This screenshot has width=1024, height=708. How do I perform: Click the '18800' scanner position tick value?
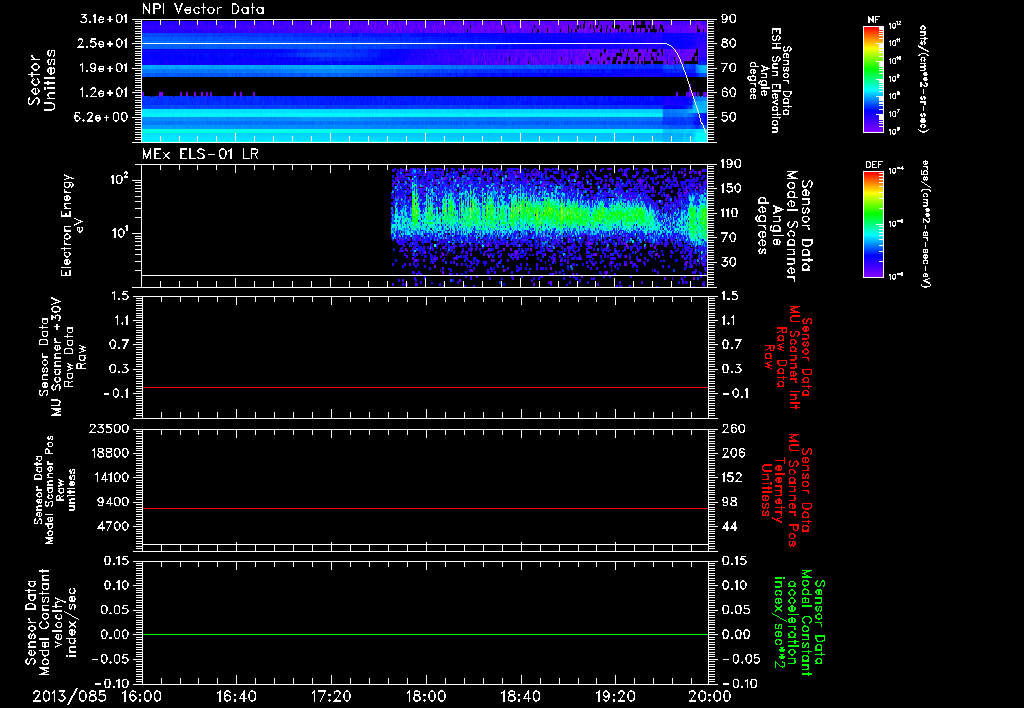[x=108, y=453]
